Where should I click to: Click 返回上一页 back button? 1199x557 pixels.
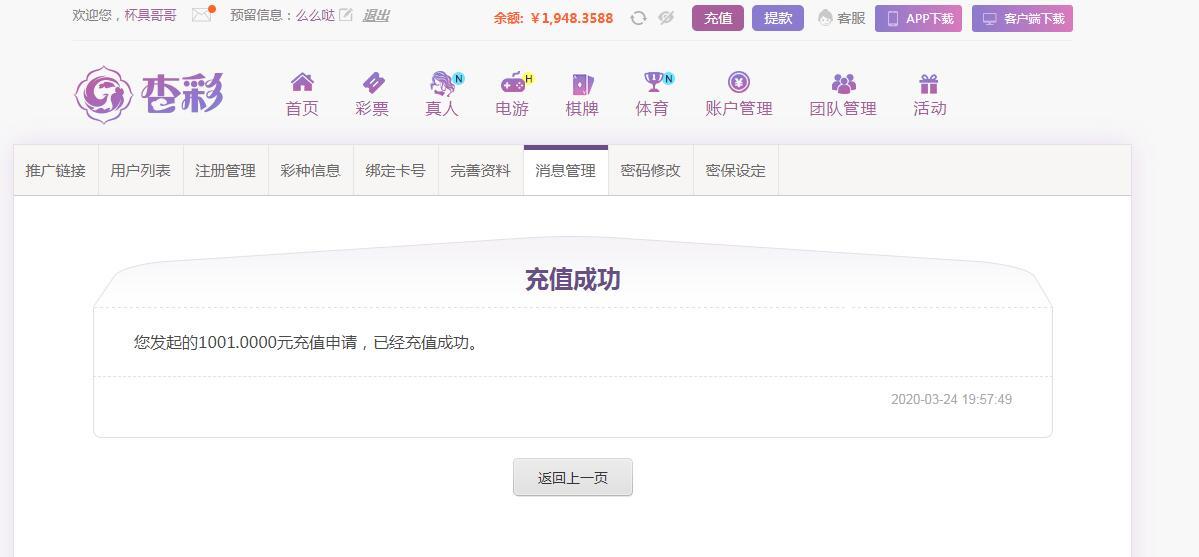(x=573, y=477)
